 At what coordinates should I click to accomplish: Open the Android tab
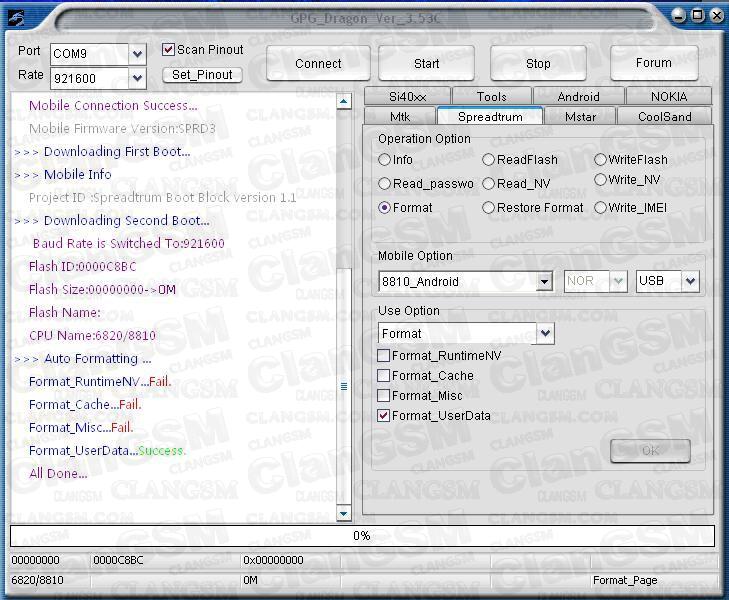pos(578,97)
